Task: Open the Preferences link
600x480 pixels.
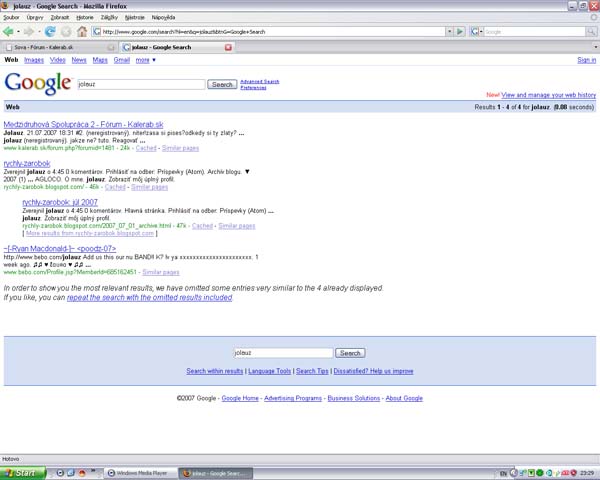Action: pyautogui.click(x=253, y=88)
